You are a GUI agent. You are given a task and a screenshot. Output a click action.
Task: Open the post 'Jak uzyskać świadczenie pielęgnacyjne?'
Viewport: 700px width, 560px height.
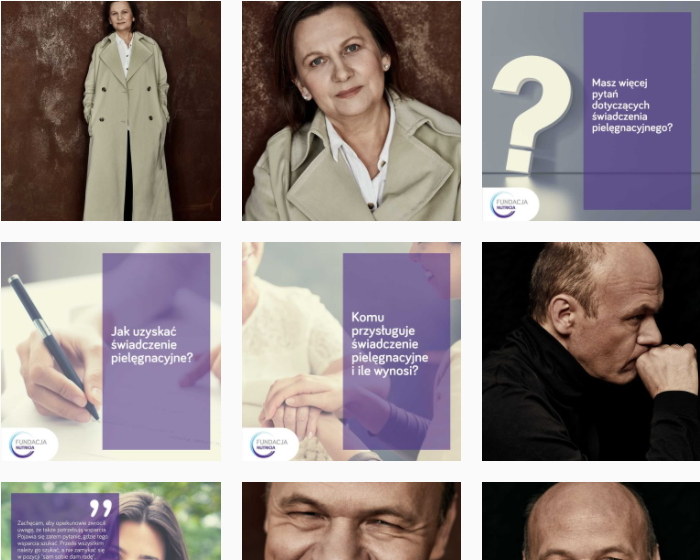111,351
